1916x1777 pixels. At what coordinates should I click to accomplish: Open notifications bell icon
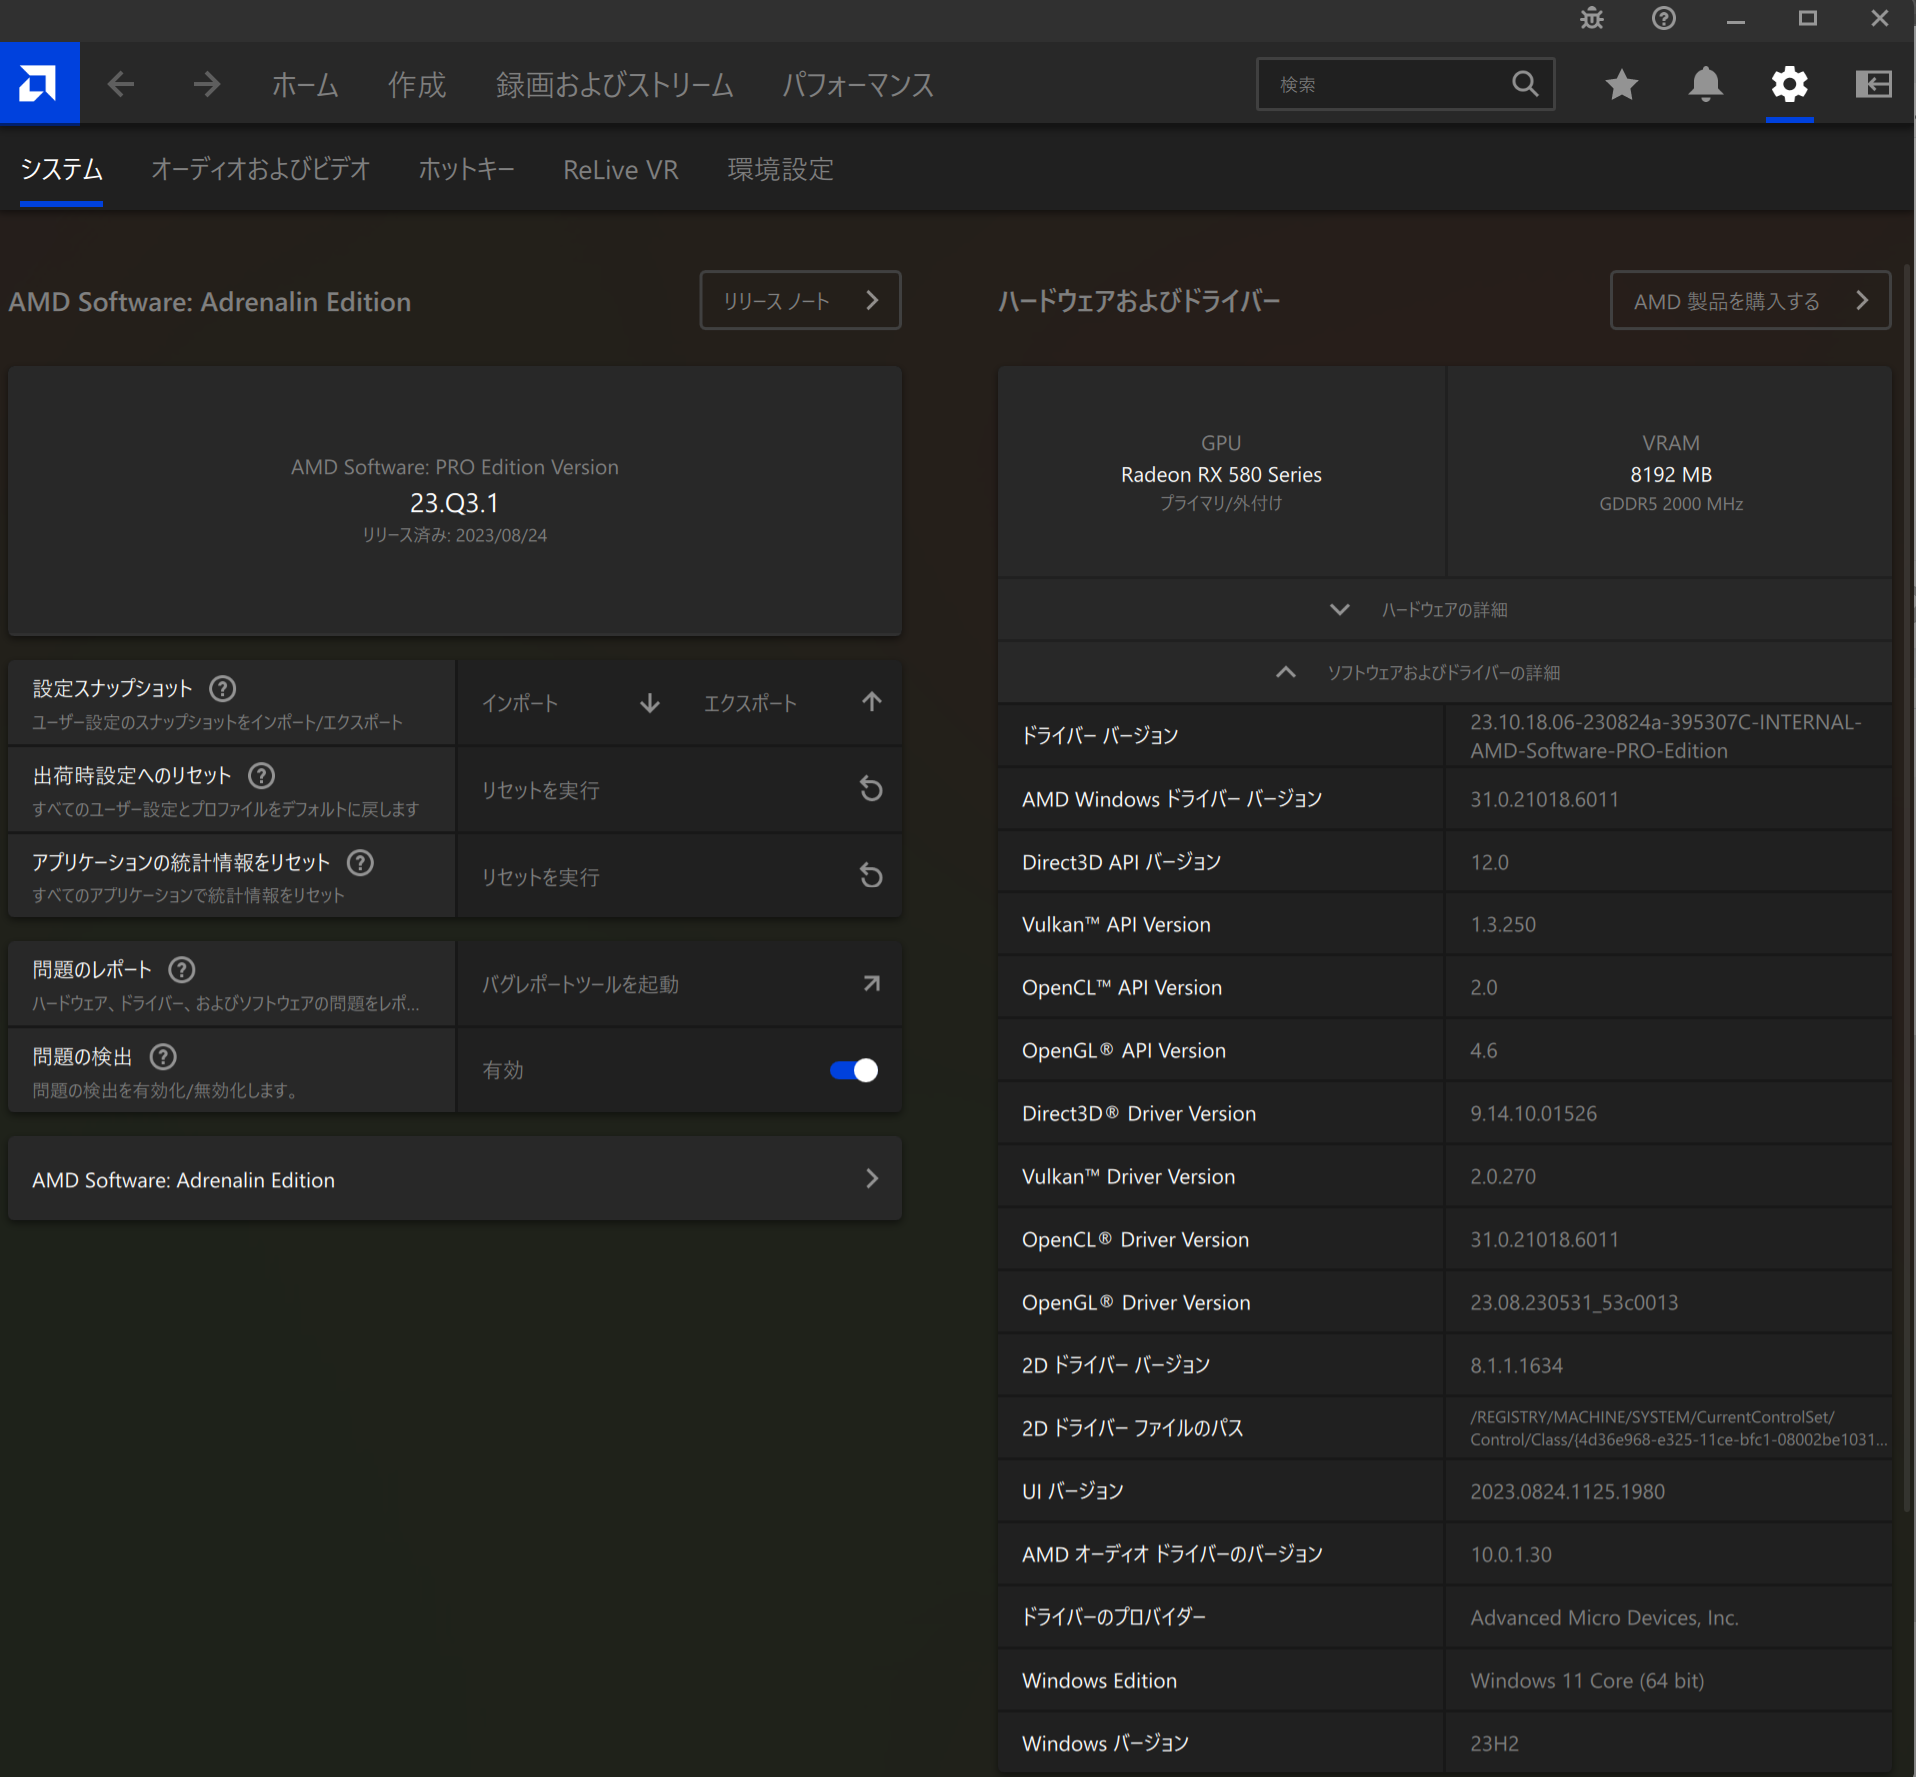(1705, 84)
